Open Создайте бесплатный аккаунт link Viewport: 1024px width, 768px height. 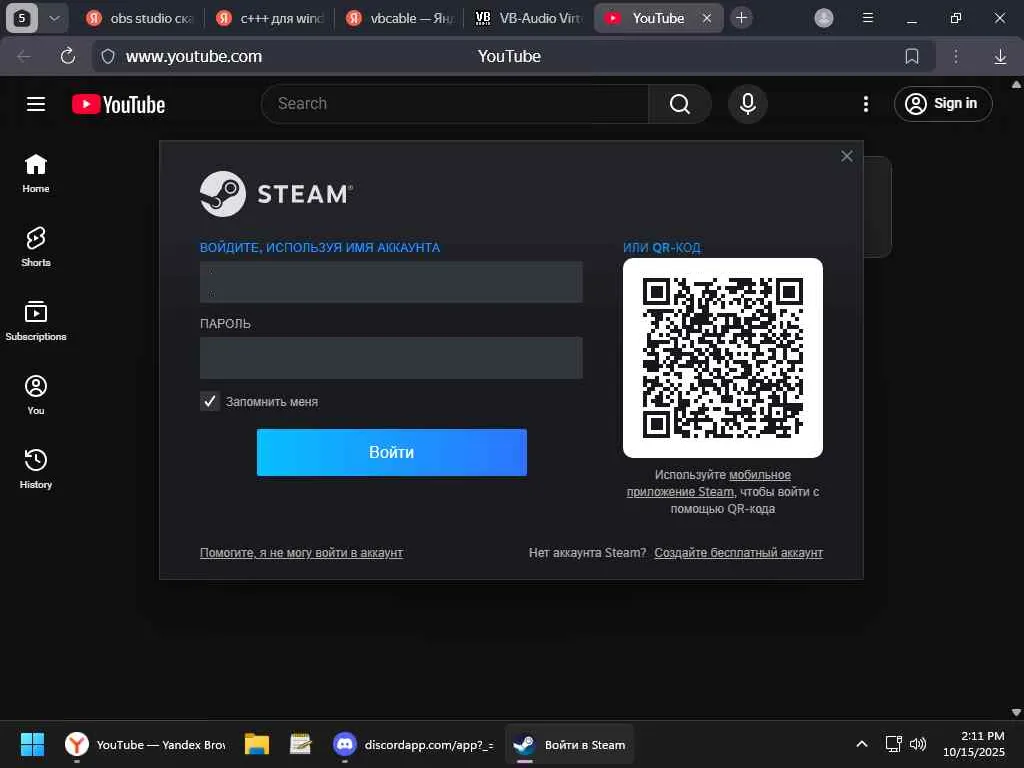[739, 552]
